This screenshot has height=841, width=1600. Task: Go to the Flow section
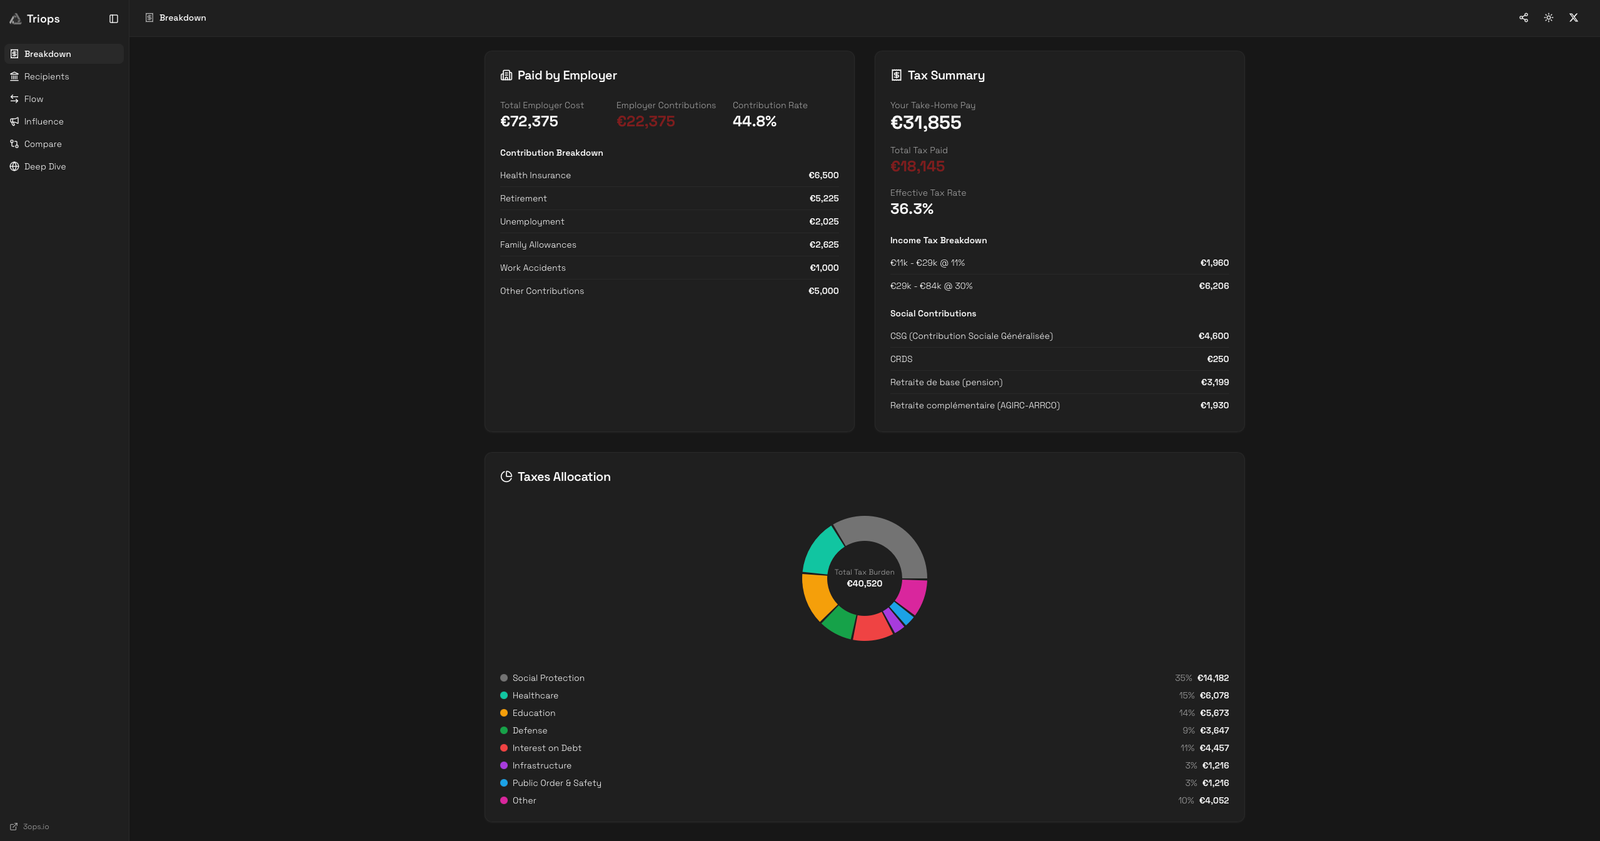[33, 99]
